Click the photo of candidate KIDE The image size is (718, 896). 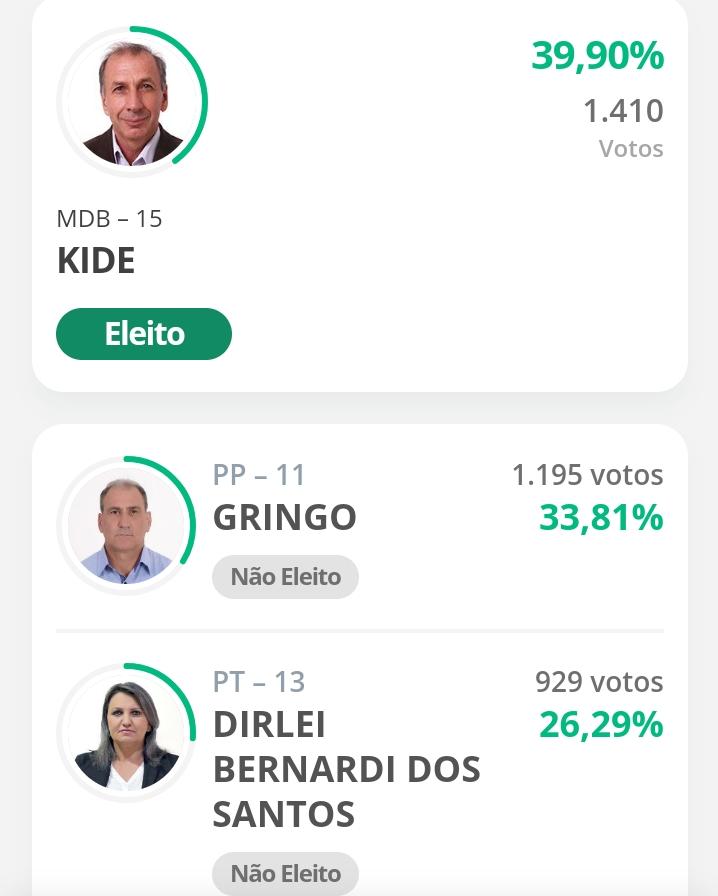click(130, 103)
